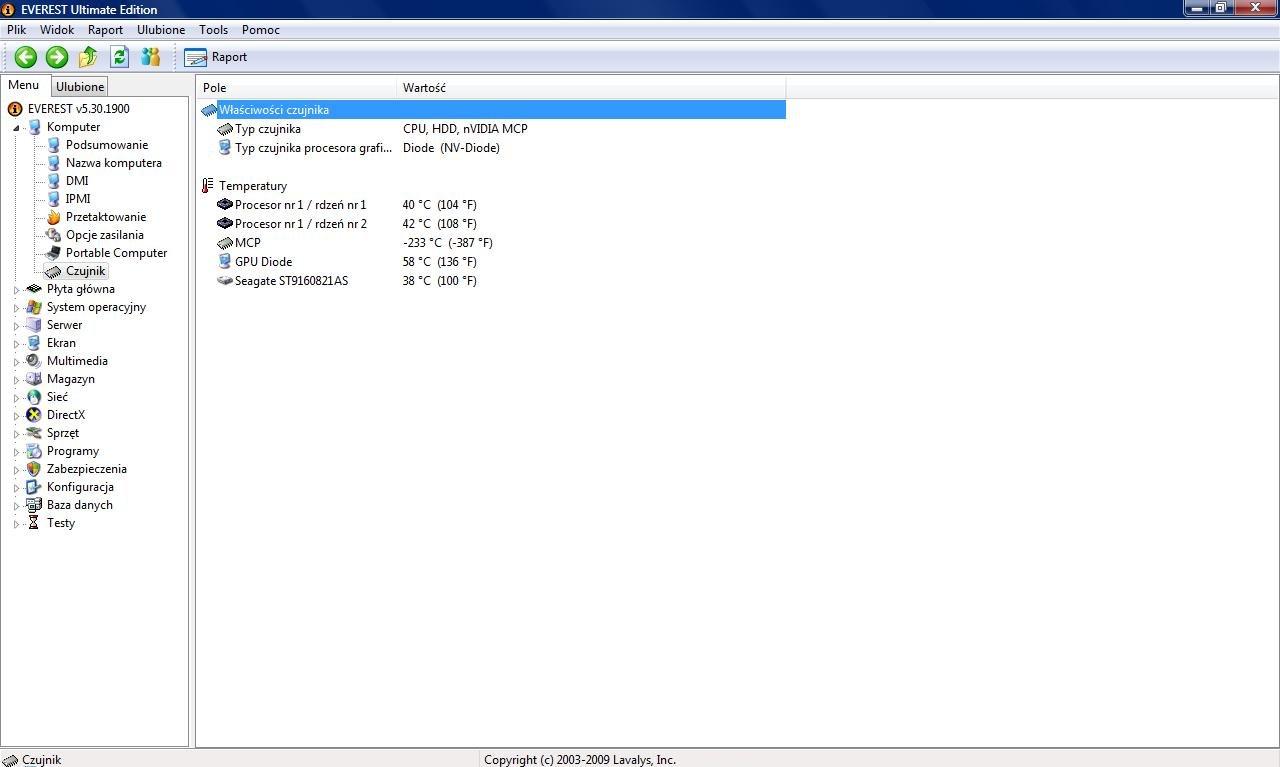This screenshot has width=1280, height=767.
Task: Select the Procesor nr 1 / rdzeń nr 2 row
Action: [x=493, y=224]
